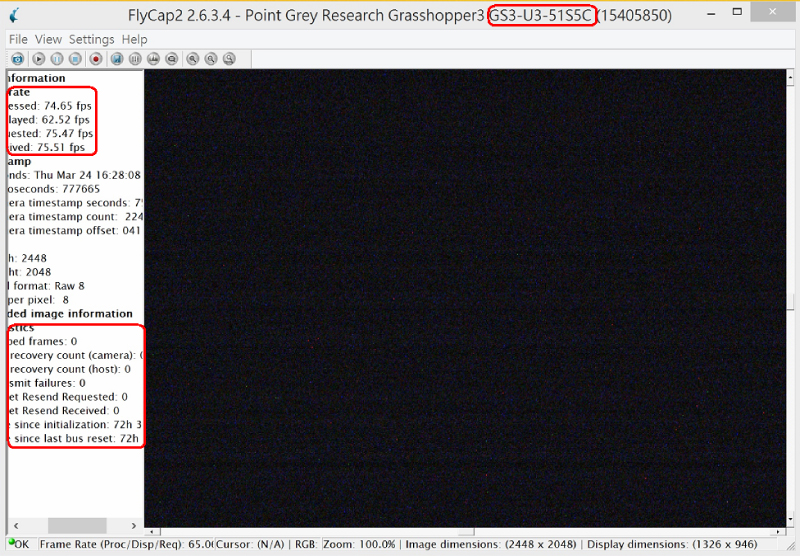
Task: Click the information panel horizontal scrollbar thumb
Action: pyautogui.click(x=77, y=525)
